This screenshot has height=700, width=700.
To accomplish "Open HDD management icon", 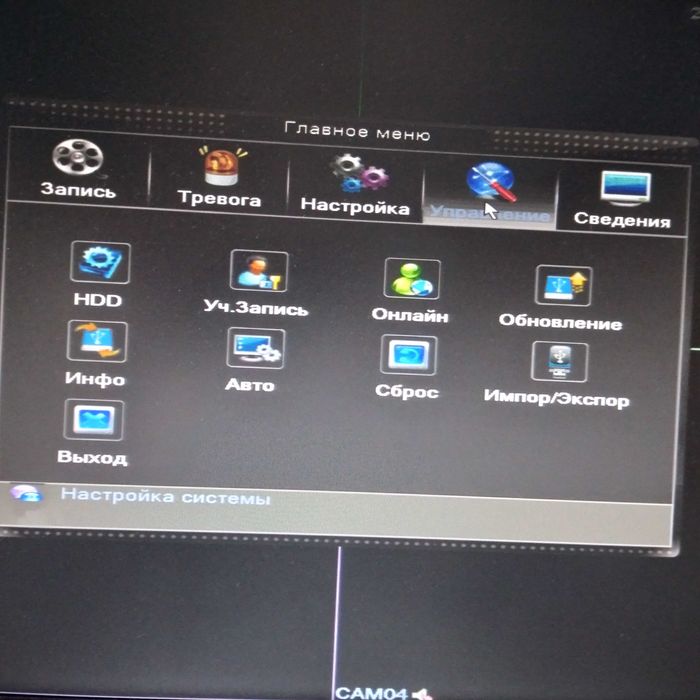I will (100, 262).
